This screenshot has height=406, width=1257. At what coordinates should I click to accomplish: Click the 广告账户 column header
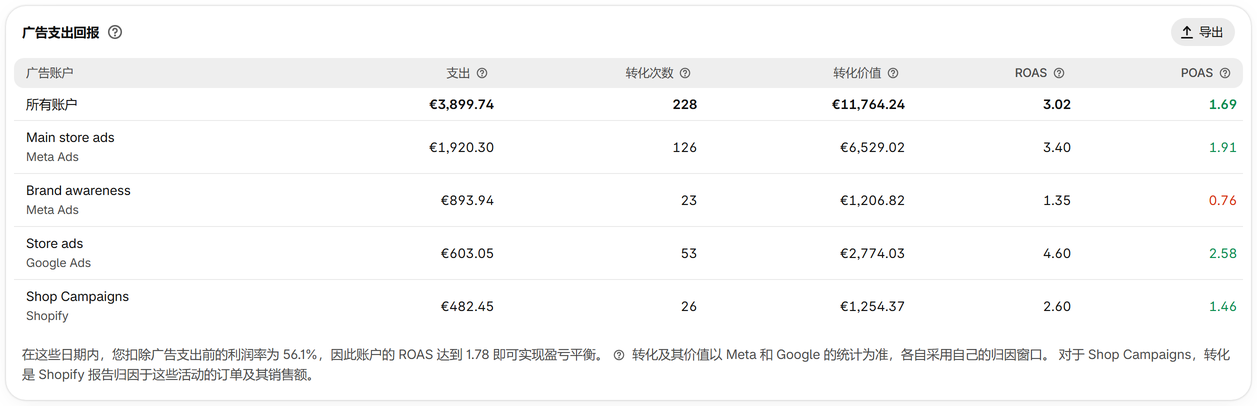pos(50,73)
